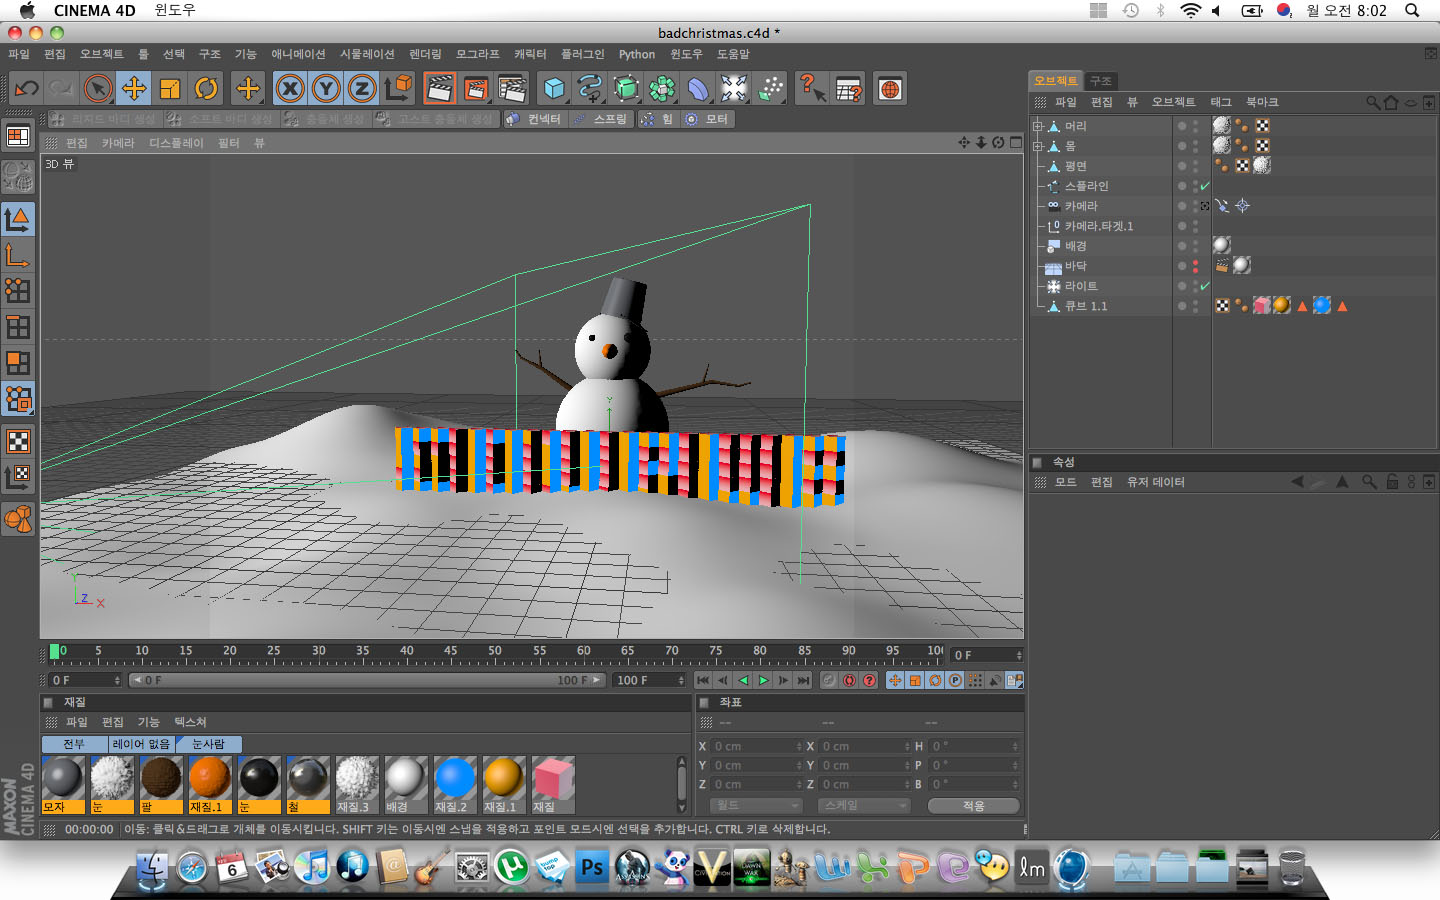This screenshot has width=1440, height=900.
Task: Open the render settings icon
Action: click(512, 89)
